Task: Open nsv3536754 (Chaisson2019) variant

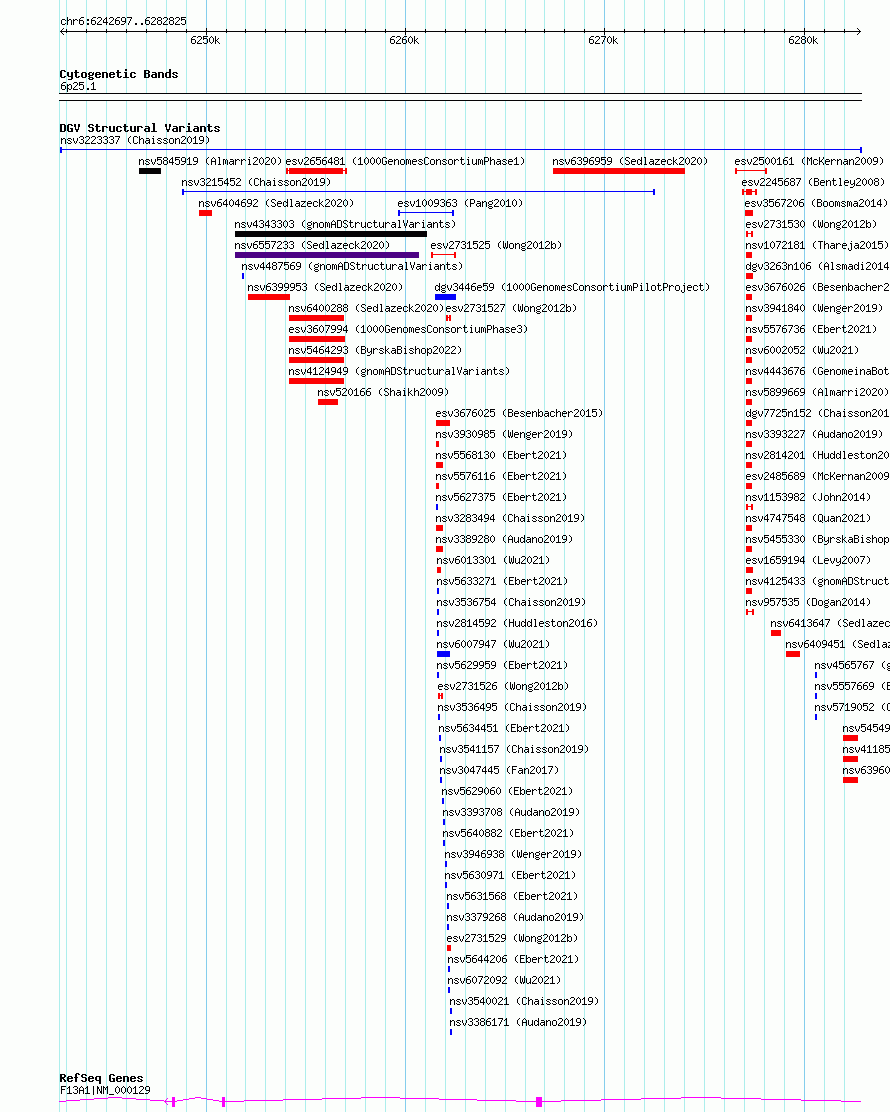Action: (x=511, y=602)
